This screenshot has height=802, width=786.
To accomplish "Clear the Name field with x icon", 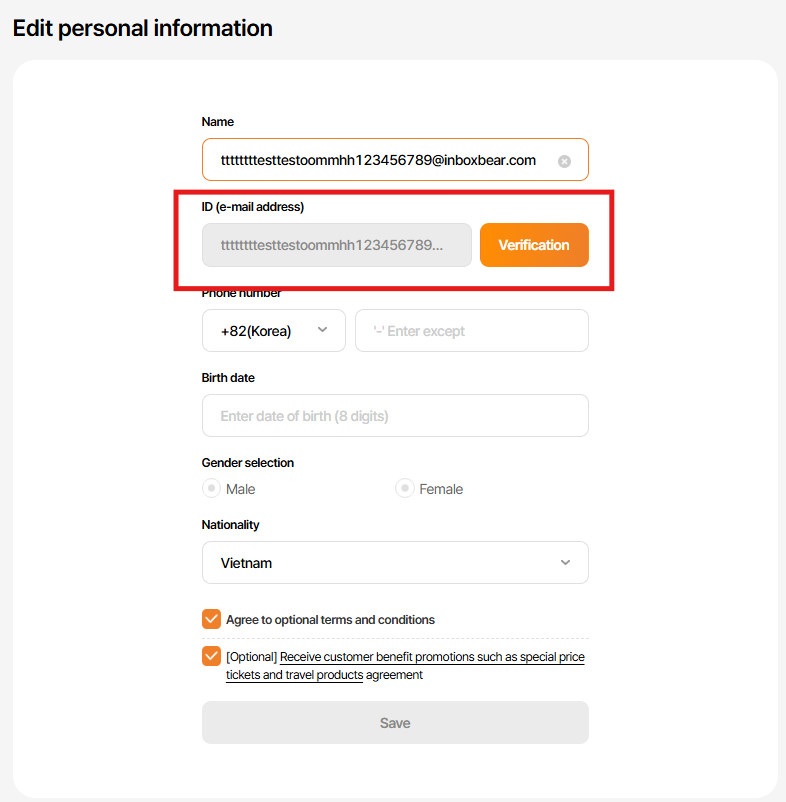I will 564,161.
